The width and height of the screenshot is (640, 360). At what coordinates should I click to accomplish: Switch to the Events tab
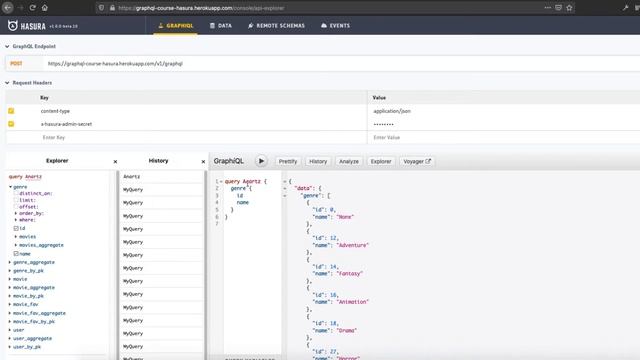(x=335, y=26)
